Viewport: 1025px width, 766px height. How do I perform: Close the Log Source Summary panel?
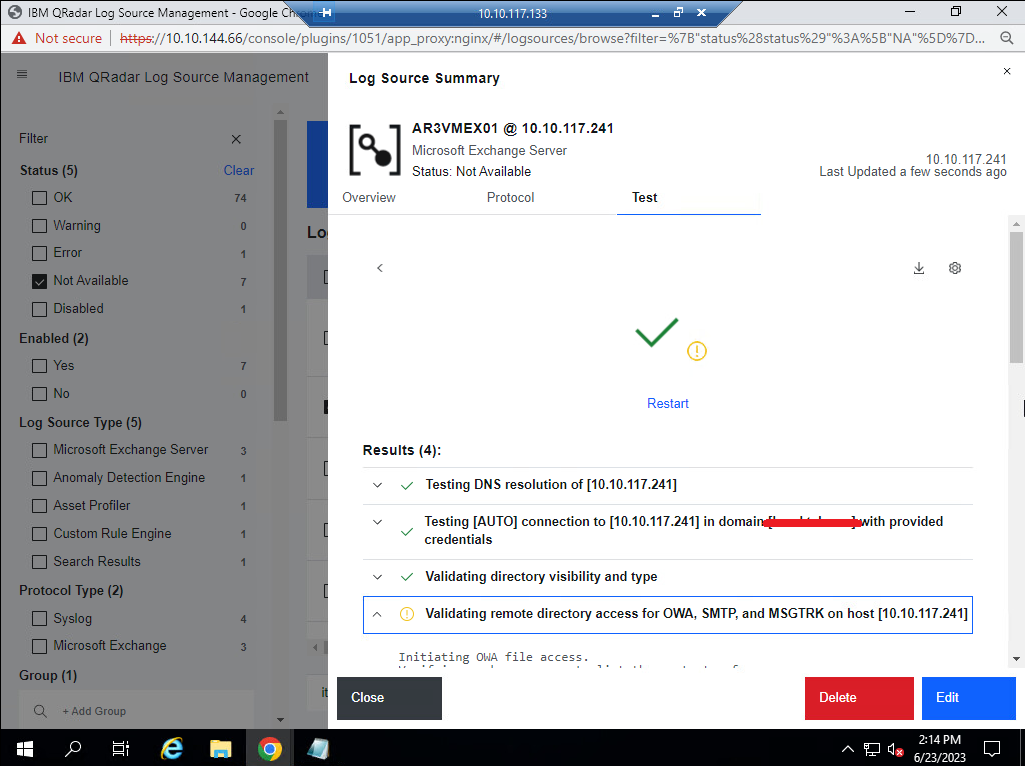tap(1007, 71)
